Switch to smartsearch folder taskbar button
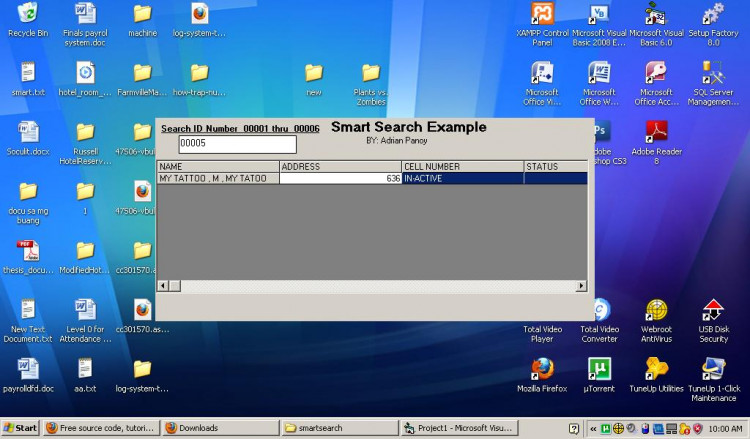Image resolution: width=750 pixels, height=439 pixels. pyautogui.click(x=338, y=428)
